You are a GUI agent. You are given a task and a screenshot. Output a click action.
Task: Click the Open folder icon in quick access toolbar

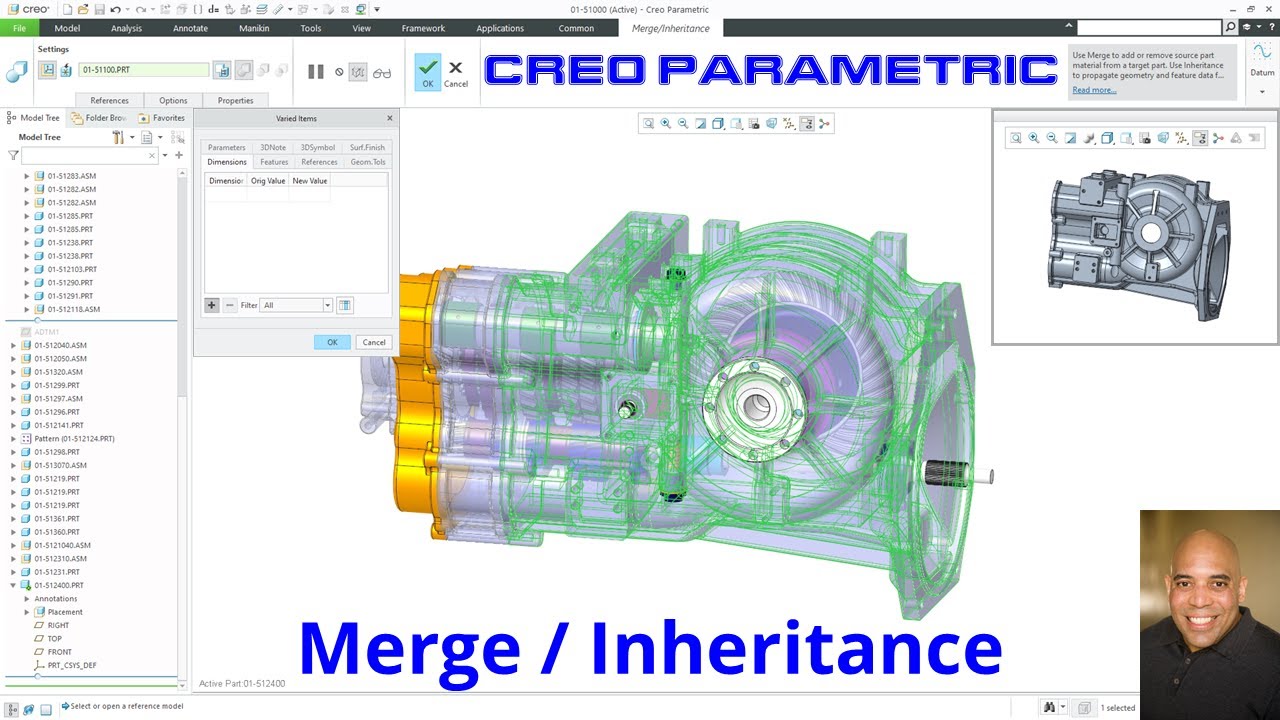point(82,9)
